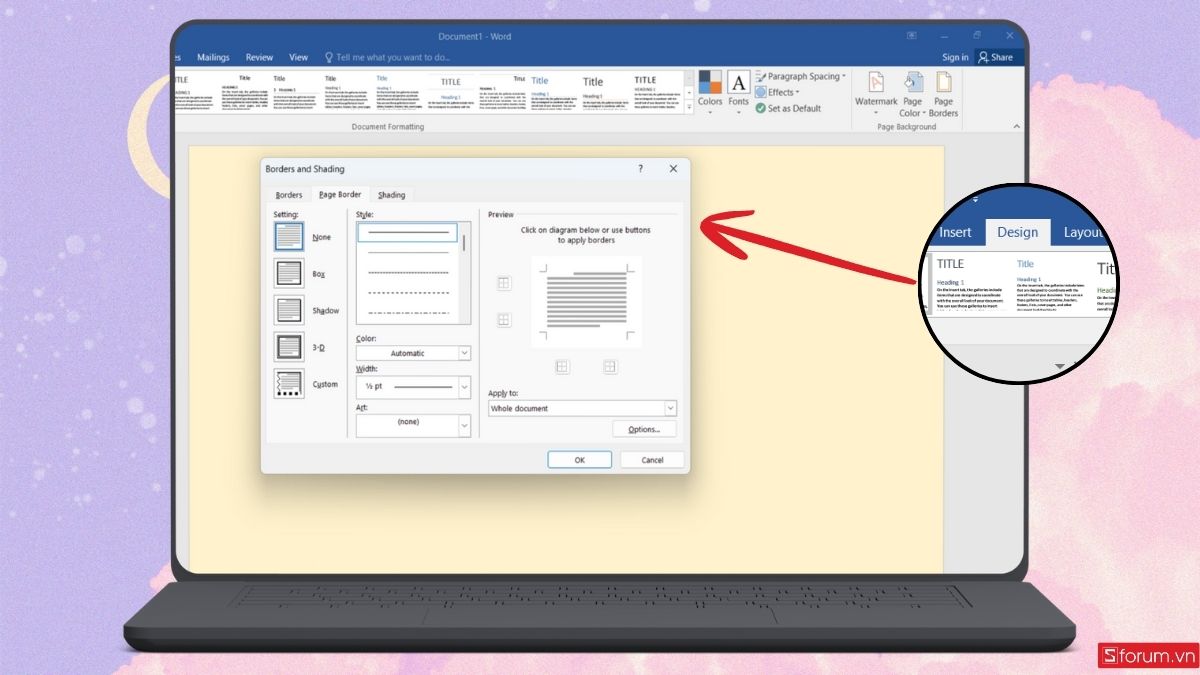Expand the Effects theme dropdown
The width and height of the screenshot is (1200, 675).
tap(777, 92)
